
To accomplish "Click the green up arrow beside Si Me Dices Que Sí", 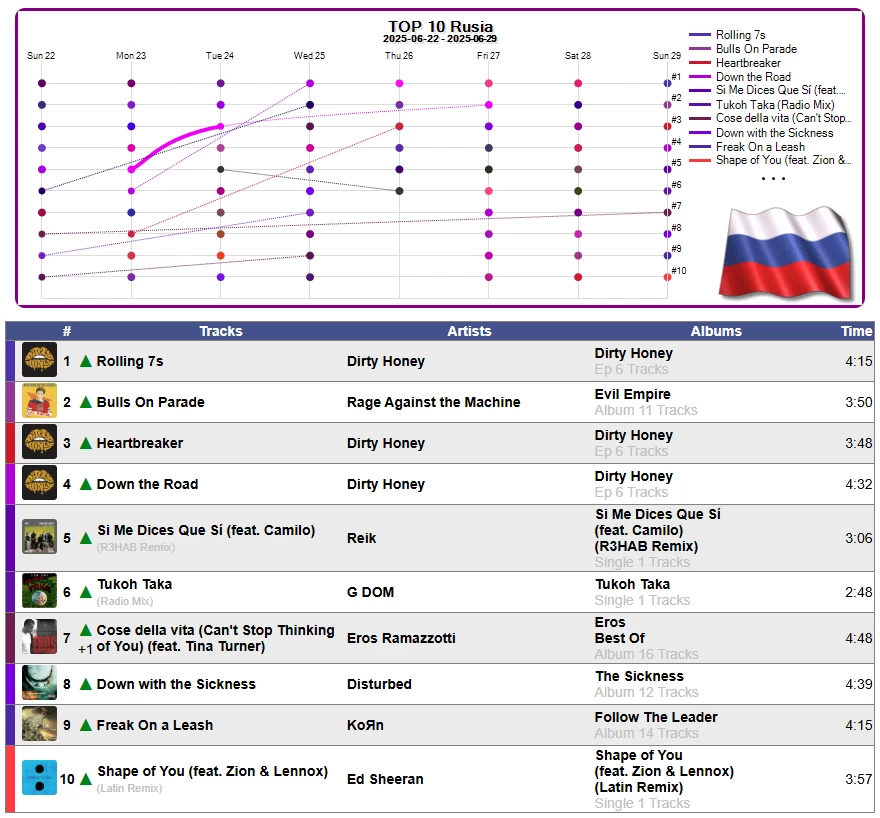I will tap(86, 538).
